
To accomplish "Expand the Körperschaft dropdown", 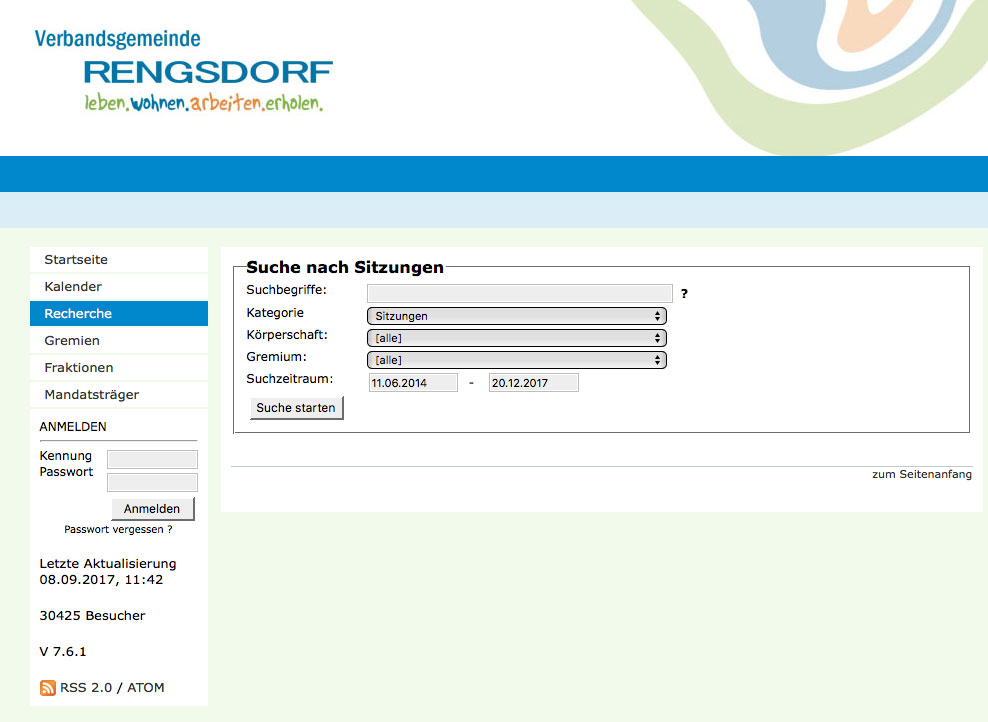I will point(516,338).
